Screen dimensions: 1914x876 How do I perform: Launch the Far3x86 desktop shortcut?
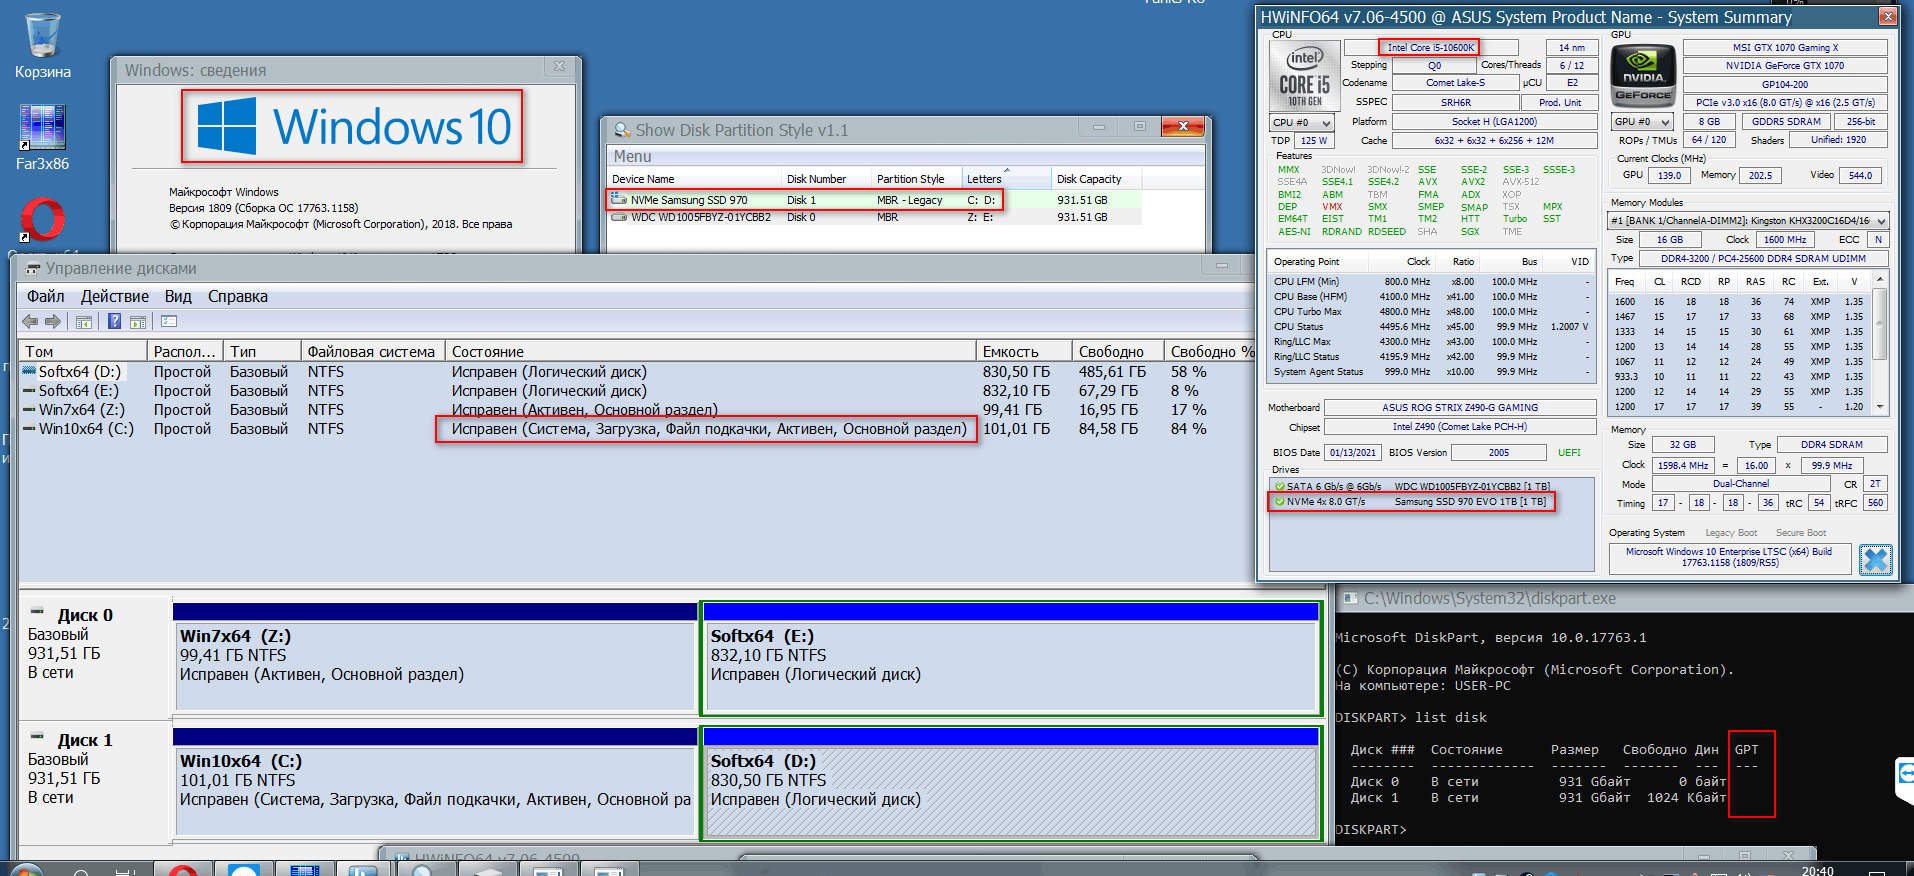(x=43, y=138)
